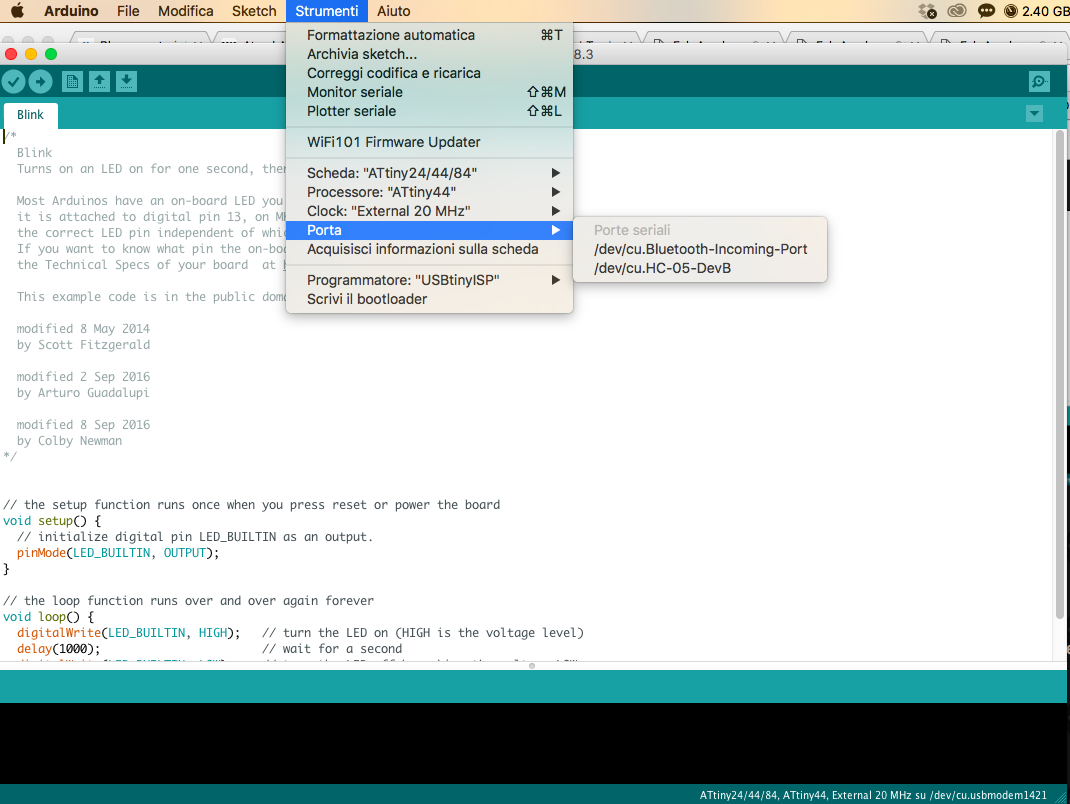
Task: Open Plotter seriale from the menu
Action: pos(429,111)
